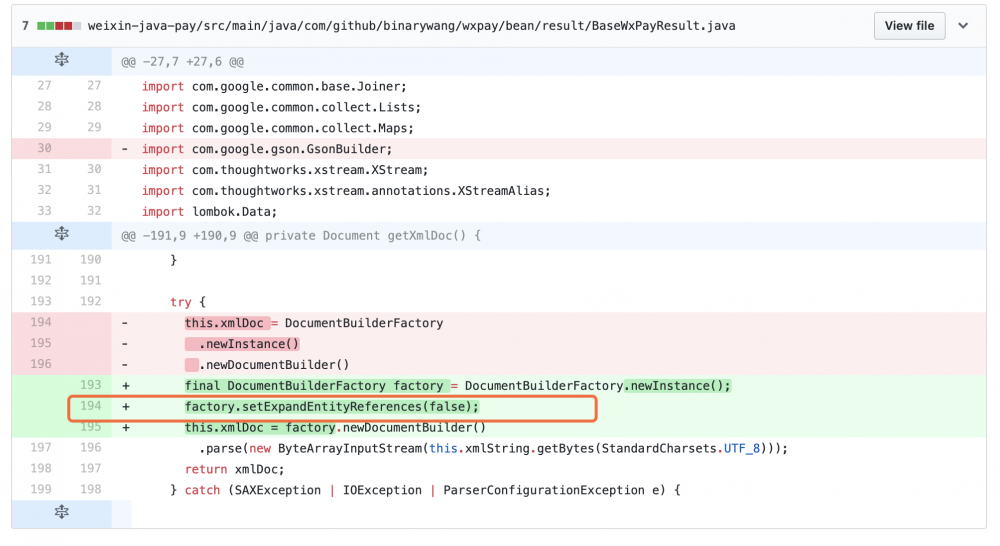Click new line number 194
This screenshot has width=1000, height=546.
[x=91, y=406]
